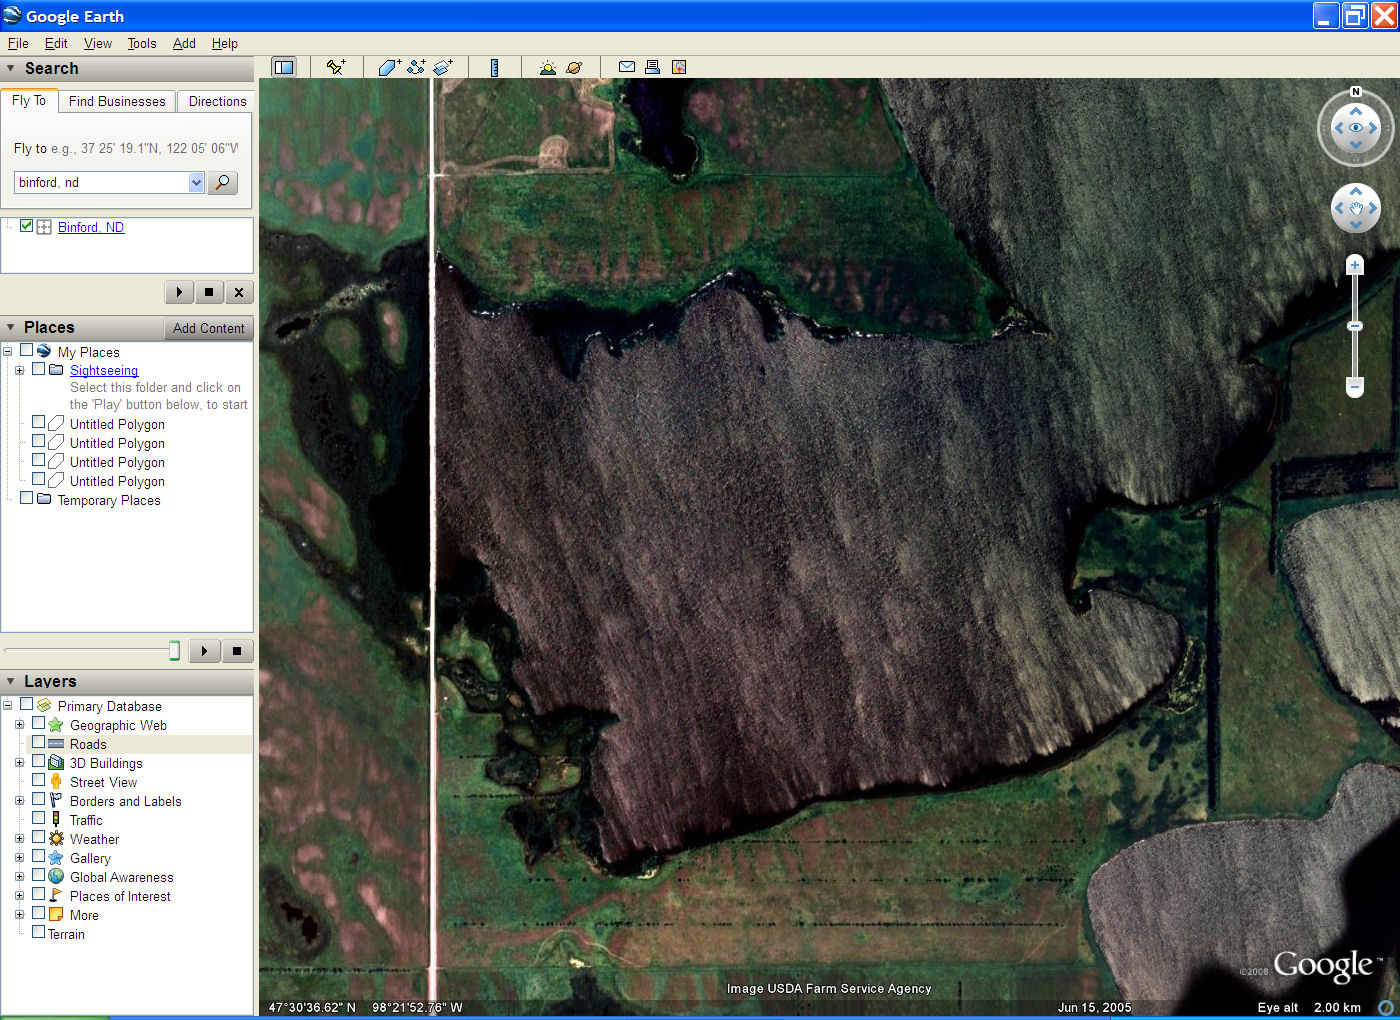Click the zoom slider handle
The width and height of the screenshot is (1400, 1020).
(1355, 326)
